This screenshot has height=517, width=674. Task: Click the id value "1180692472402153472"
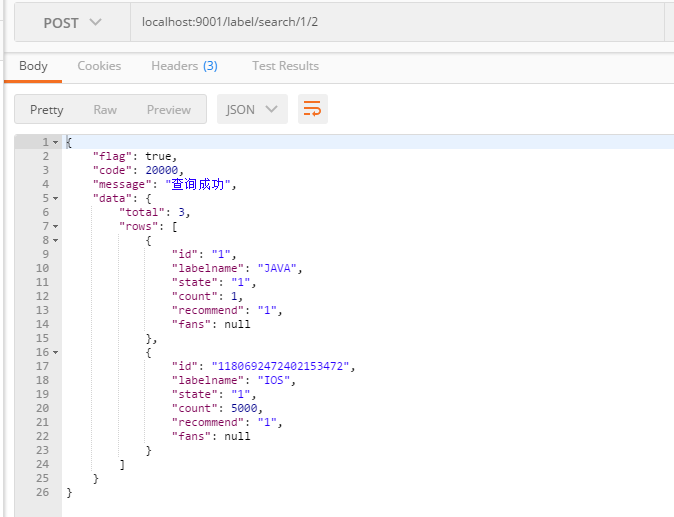pos(280,367)
